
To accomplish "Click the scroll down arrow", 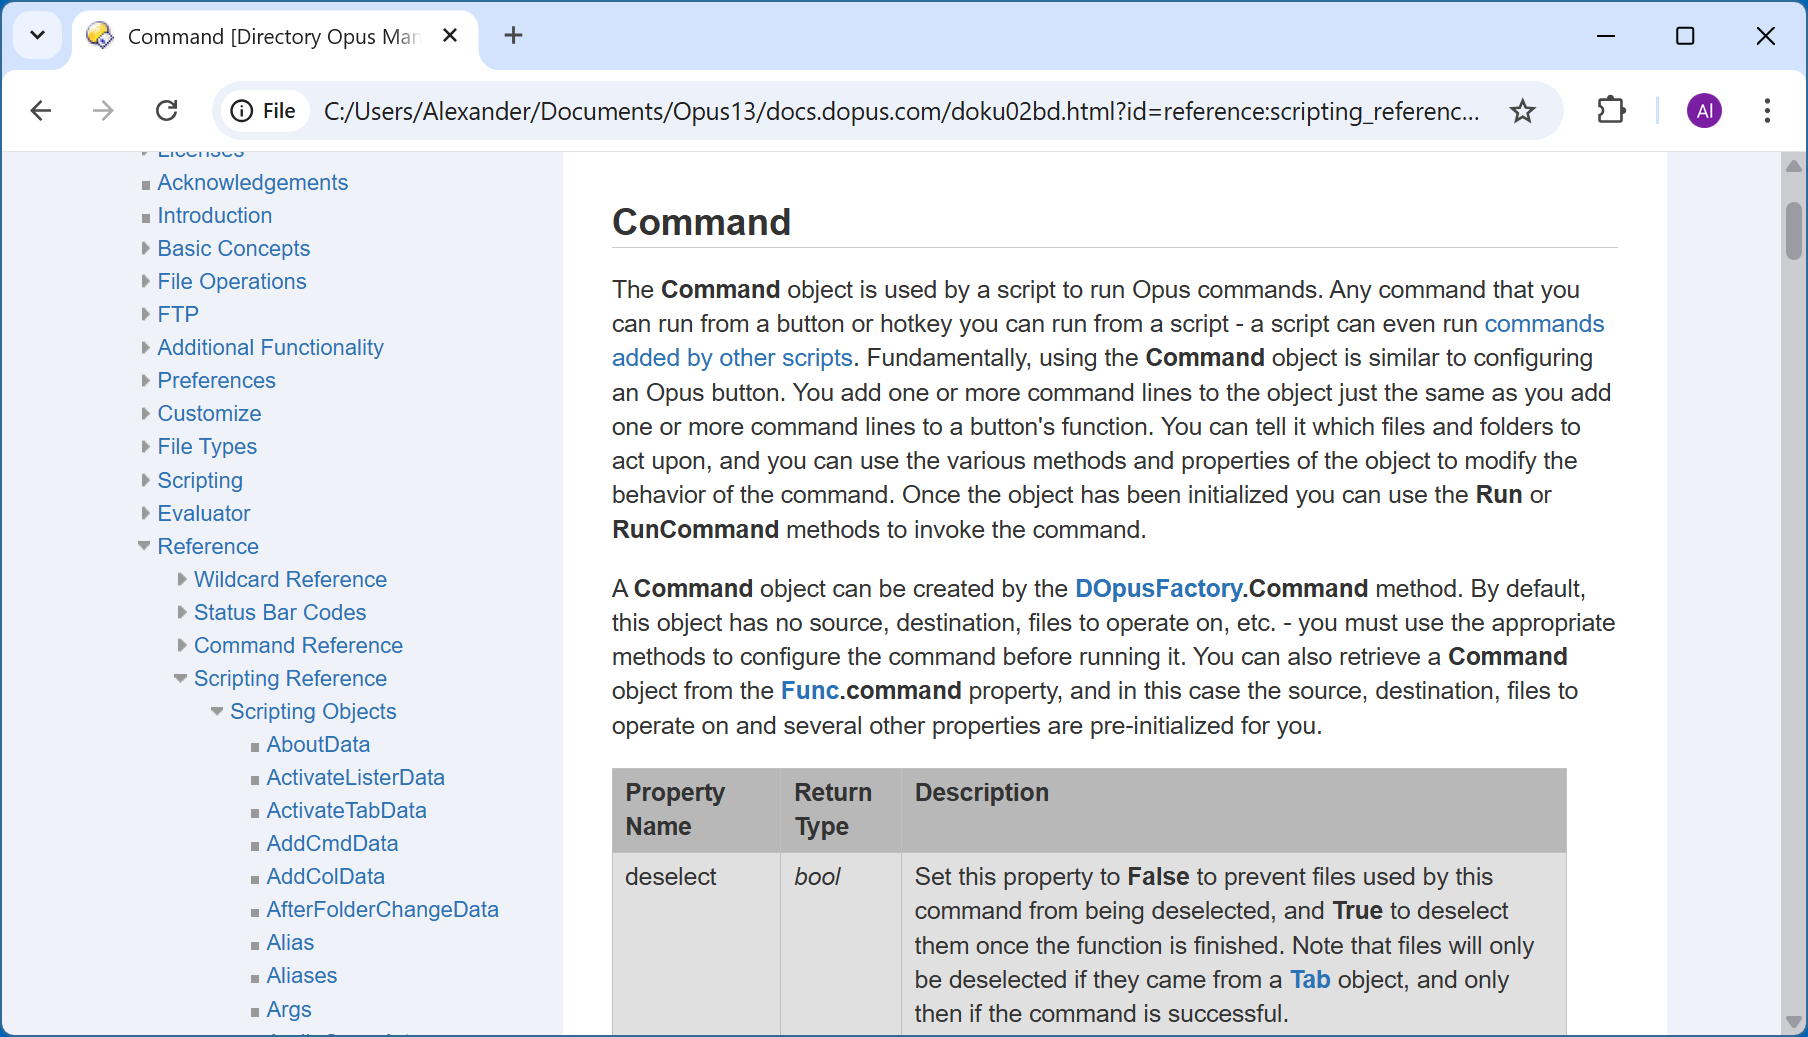I will click(x=1793, y=1022).
